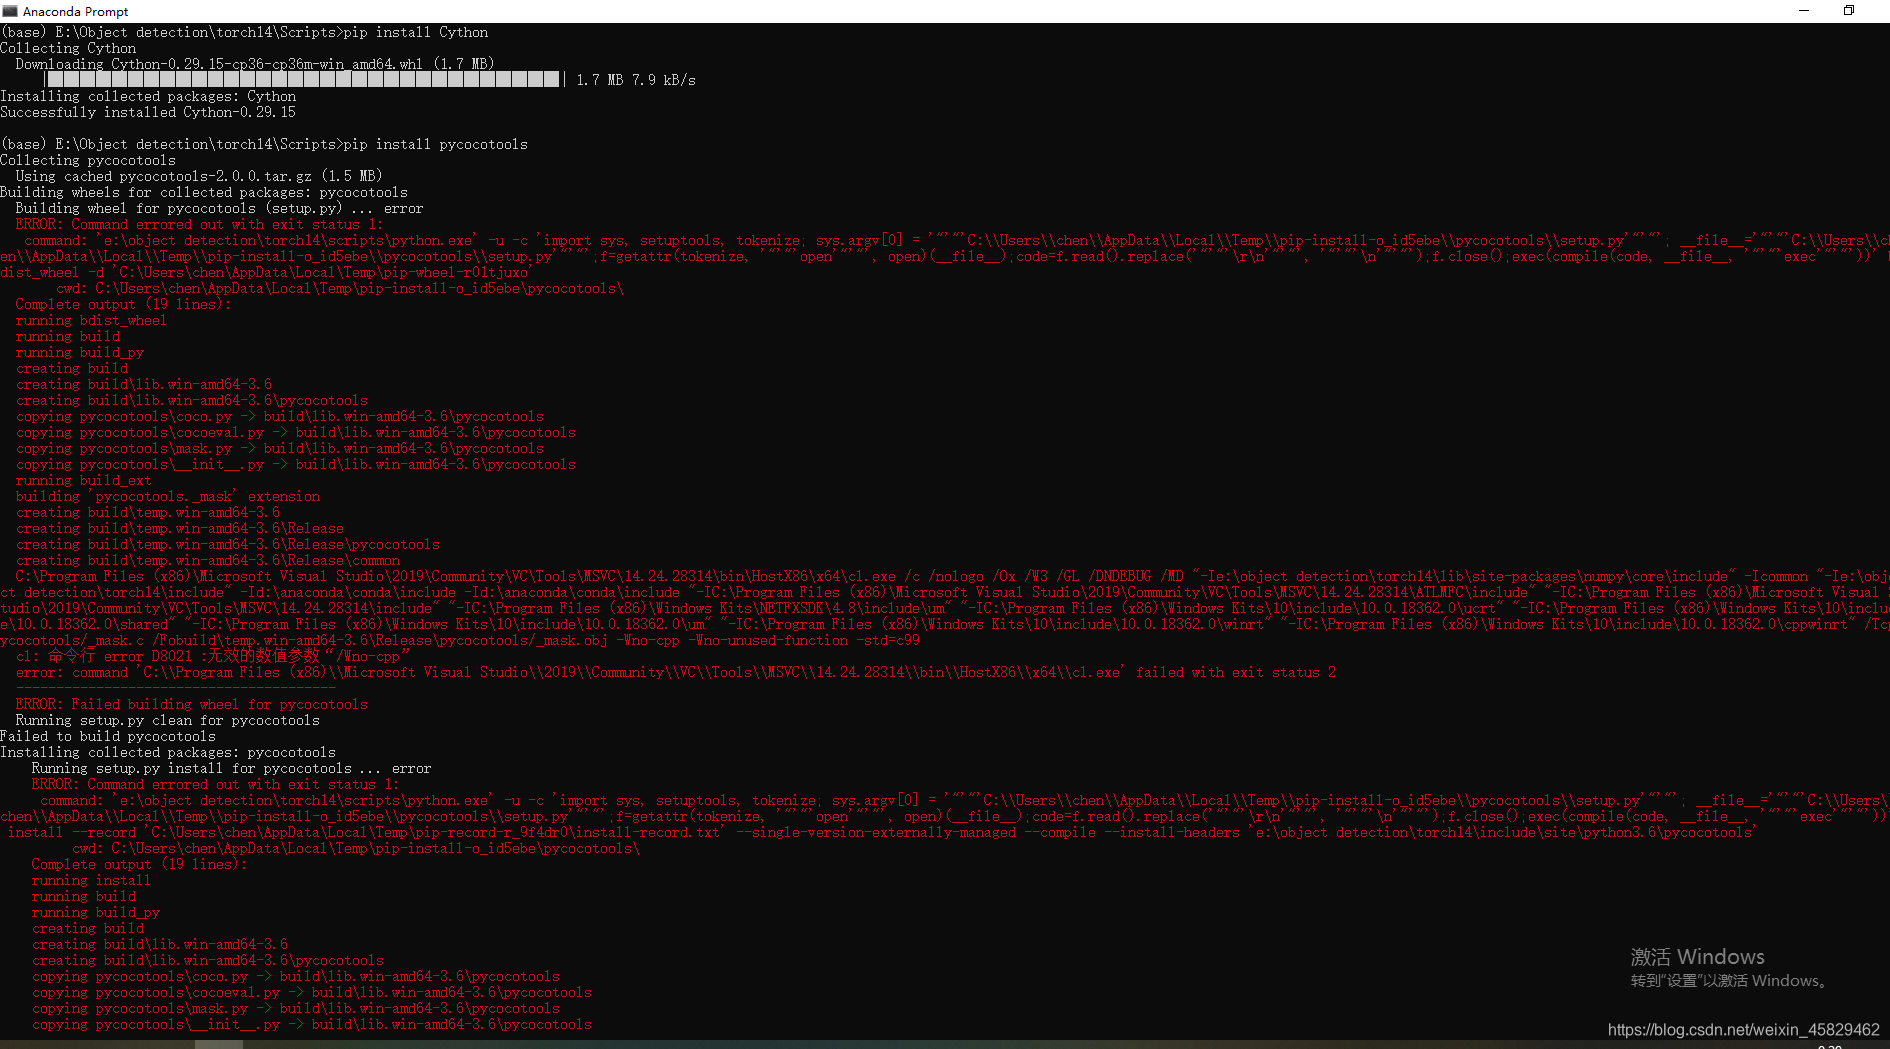Click 'Installing collected packages: Cython' line
1890x1049 pixels.
click(148, 96)
